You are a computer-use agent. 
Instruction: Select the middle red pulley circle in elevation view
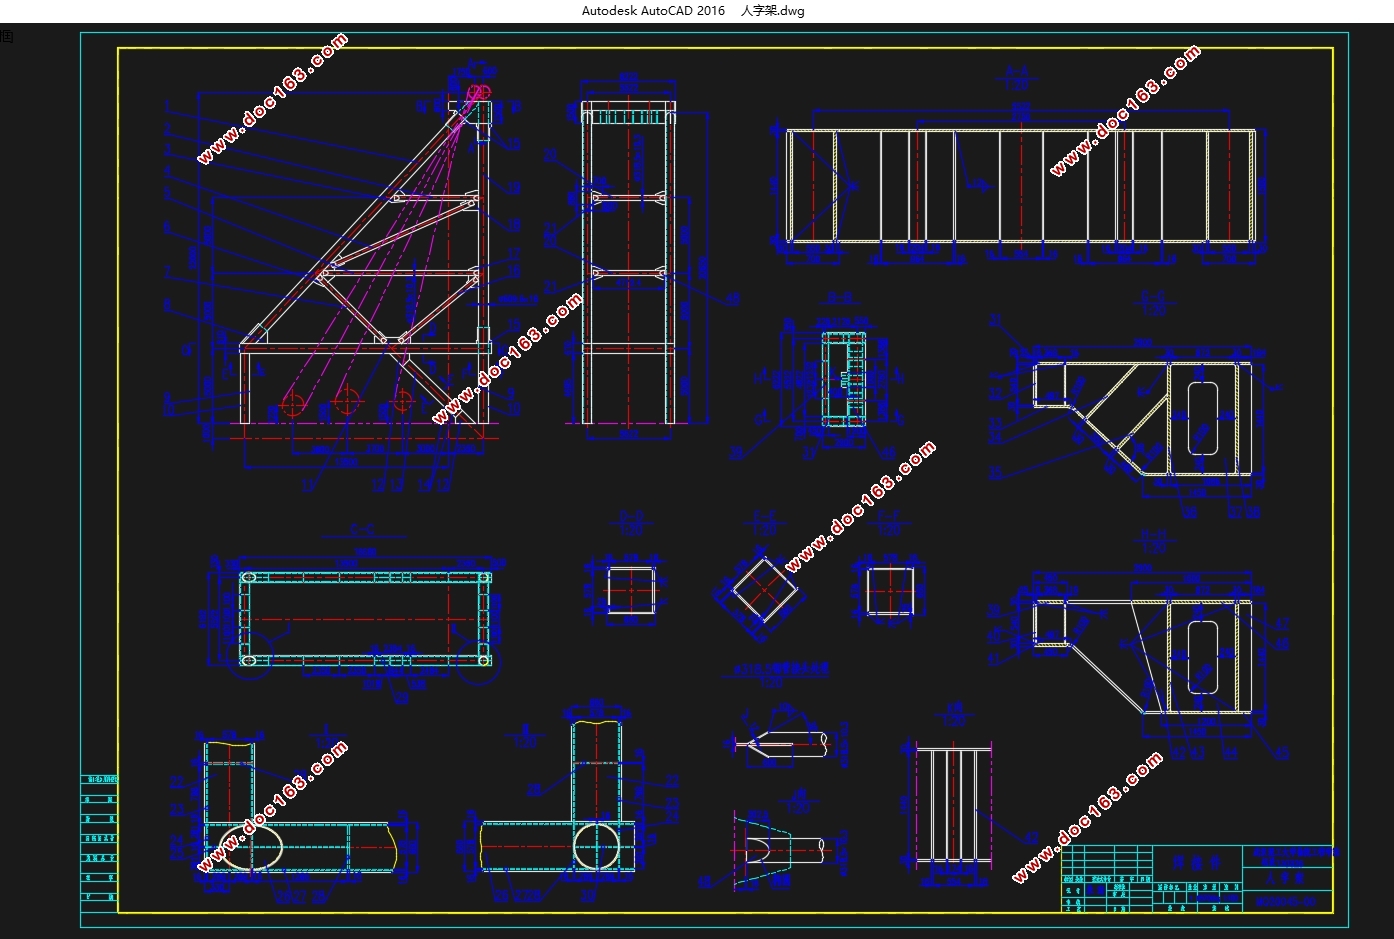coord(348,402)
